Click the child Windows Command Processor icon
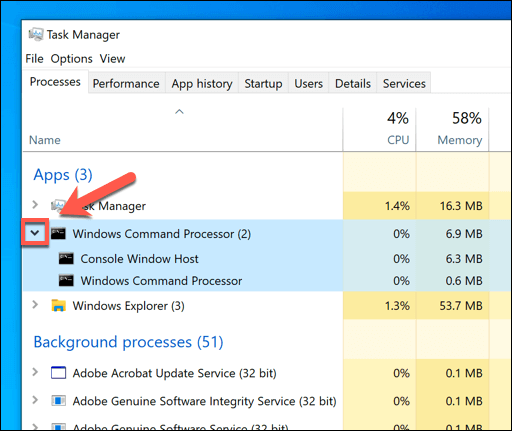The width and height of the screenshot is (512, 431). coord(66,281)
